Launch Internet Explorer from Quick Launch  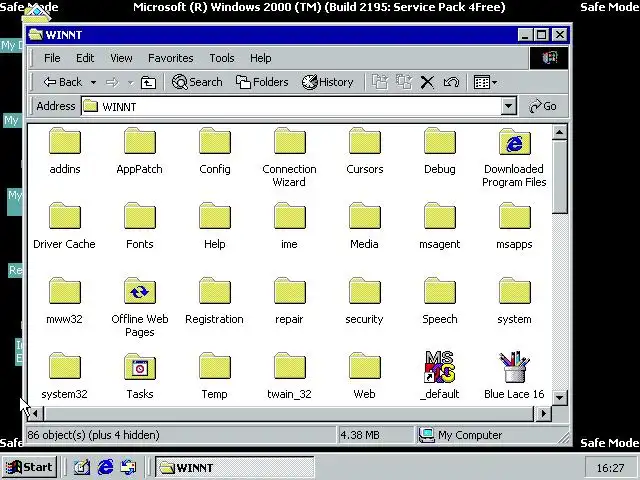[105, 467]
